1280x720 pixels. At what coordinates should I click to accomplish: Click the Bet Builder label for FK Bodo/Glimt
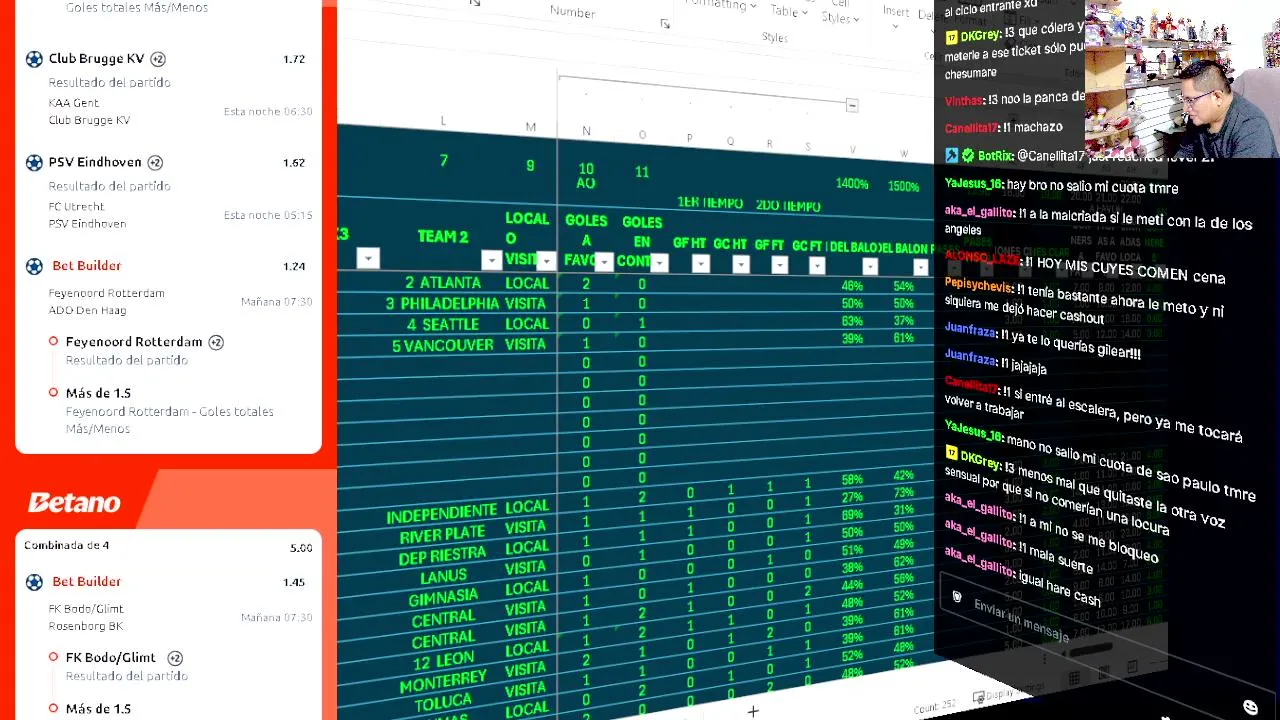tap(86, 582)
